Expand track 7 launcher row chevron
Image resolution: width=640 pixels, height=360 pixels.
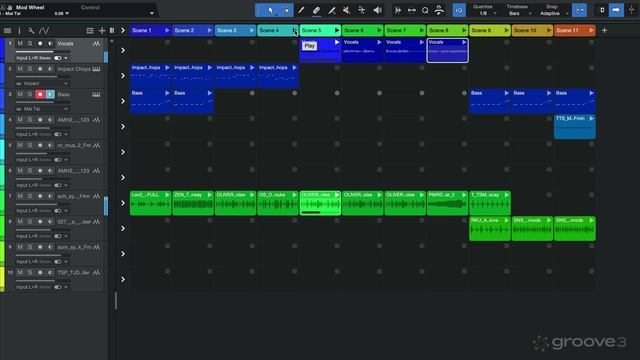click(x=123, y=203)
